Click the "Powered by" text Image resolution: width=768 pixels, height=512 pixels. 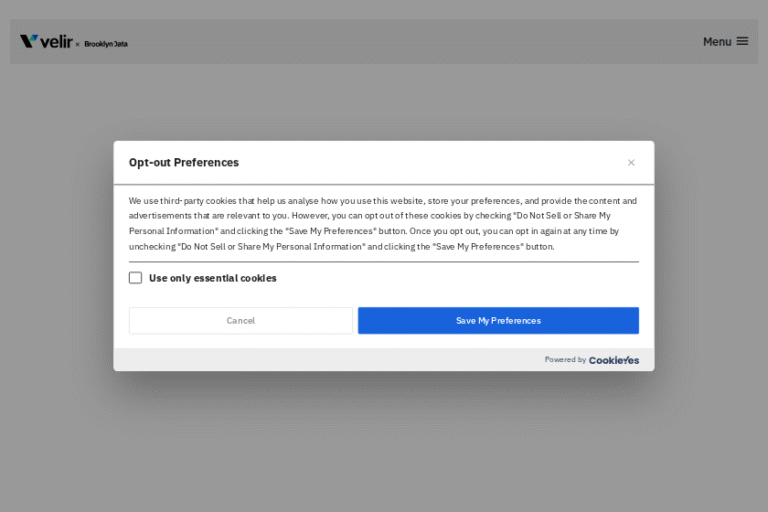pyautogui.click(x=565, y=360)
